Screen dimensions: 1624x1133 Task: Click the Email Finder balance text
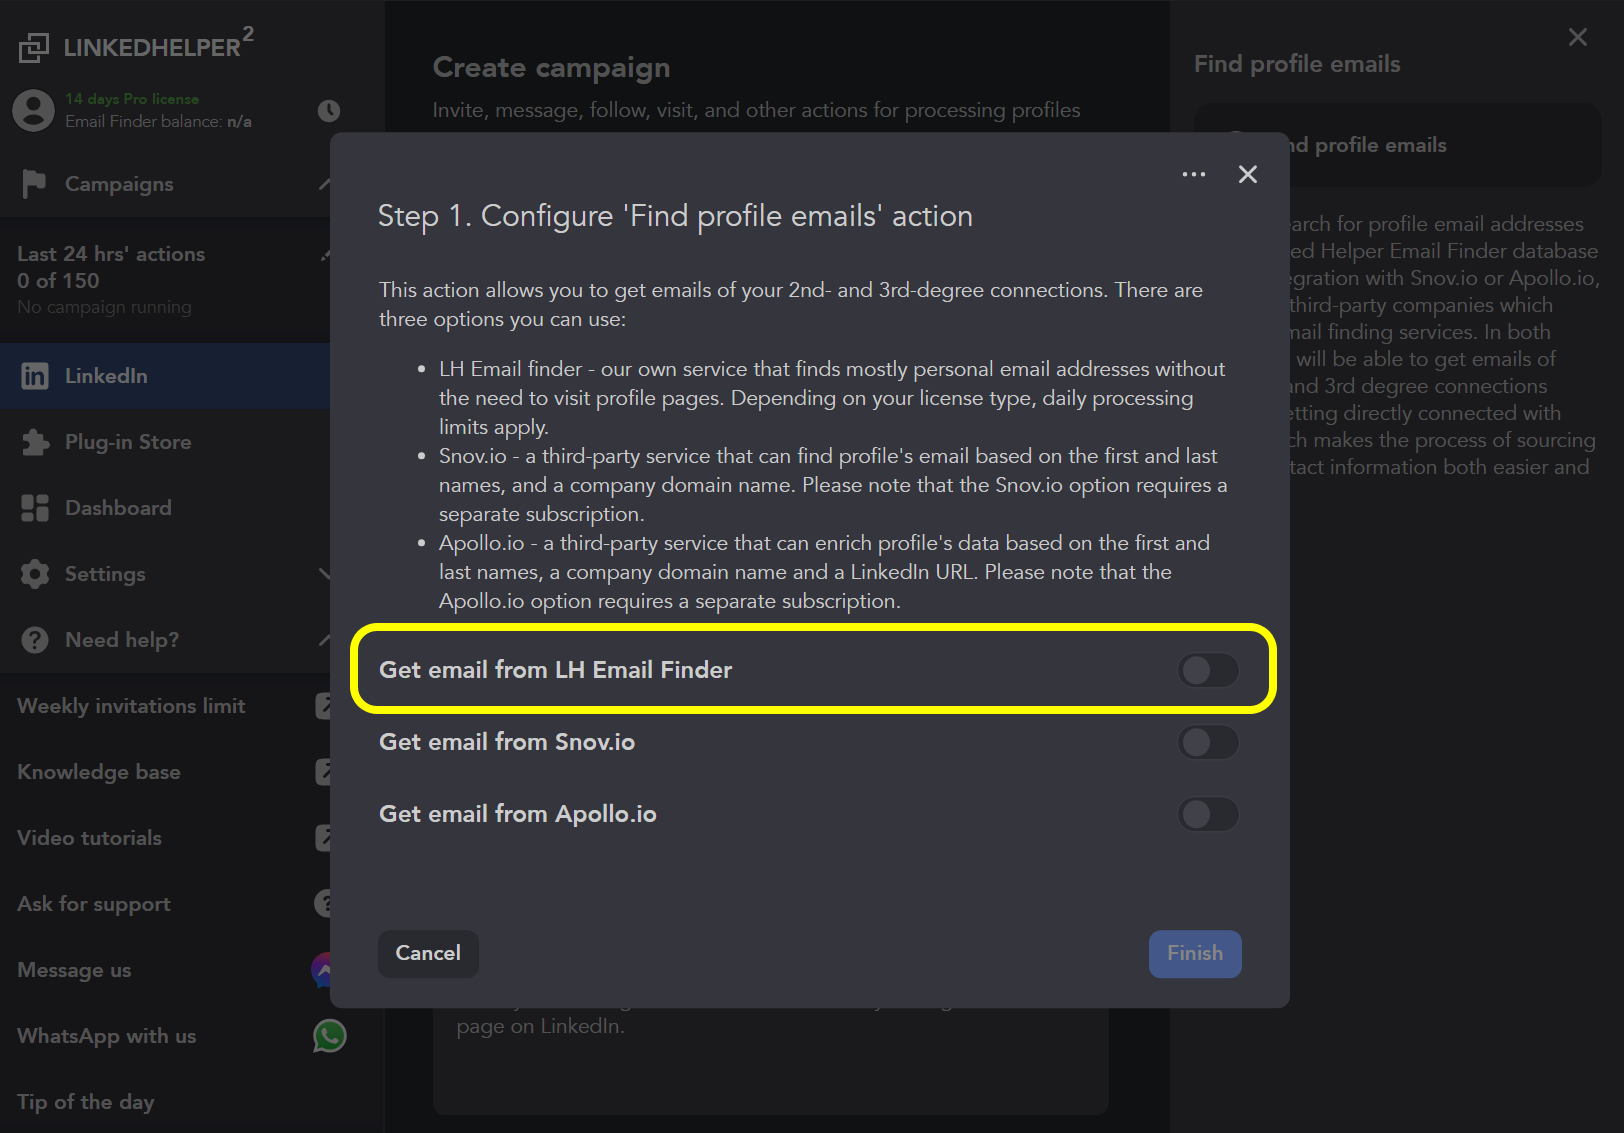point(158,121)
